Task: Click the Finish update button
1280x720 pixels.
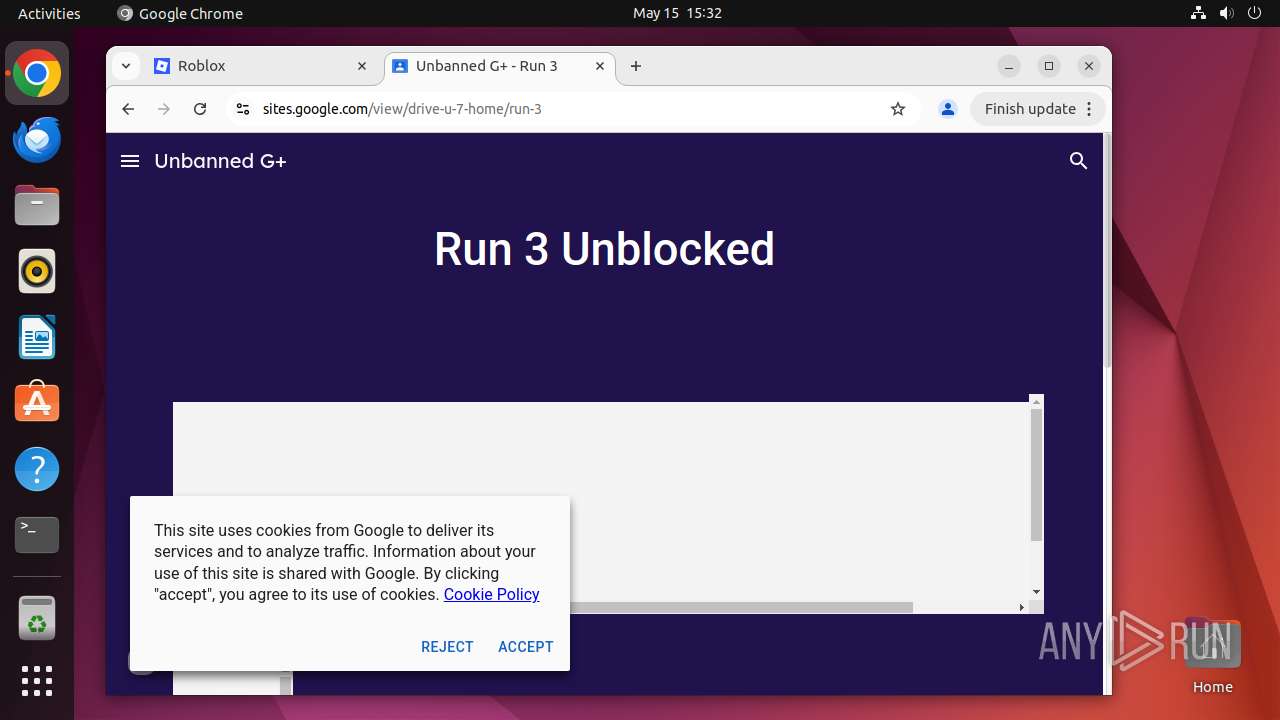Action: pos(1038,109)
